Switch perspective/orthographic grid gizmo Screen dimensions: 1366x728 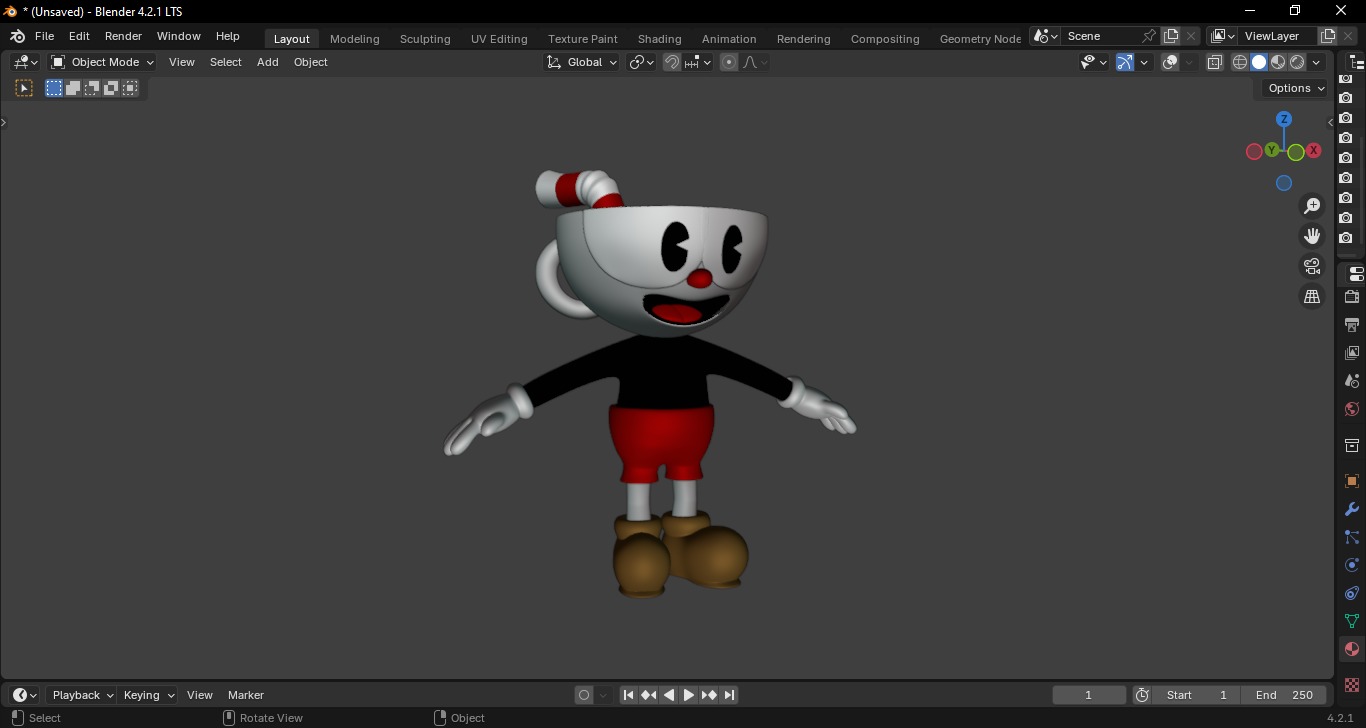[1312, 296]
